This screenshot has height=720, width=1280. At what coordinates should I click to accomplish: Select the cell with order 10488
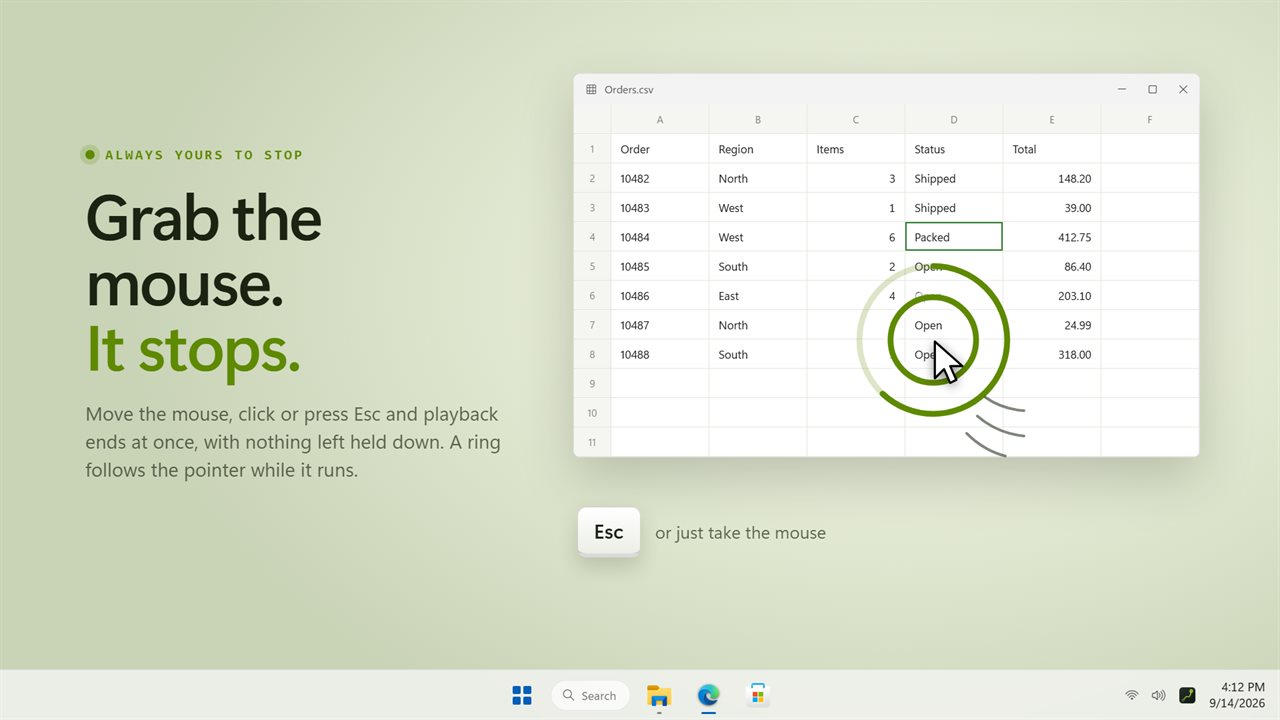coord(660,354)
